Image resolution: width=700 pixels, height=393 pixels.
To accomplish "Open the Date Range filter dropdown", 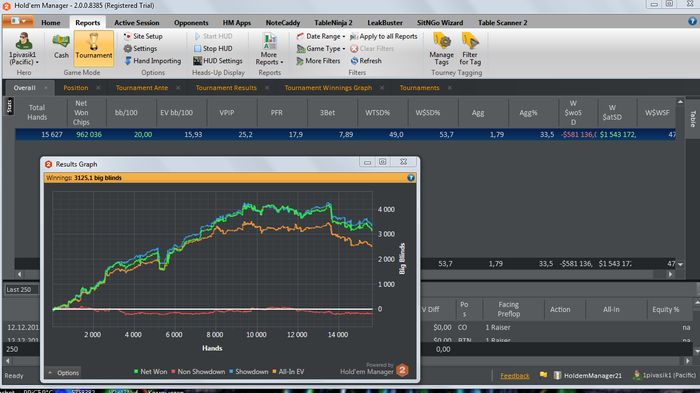I will [321, 36].
